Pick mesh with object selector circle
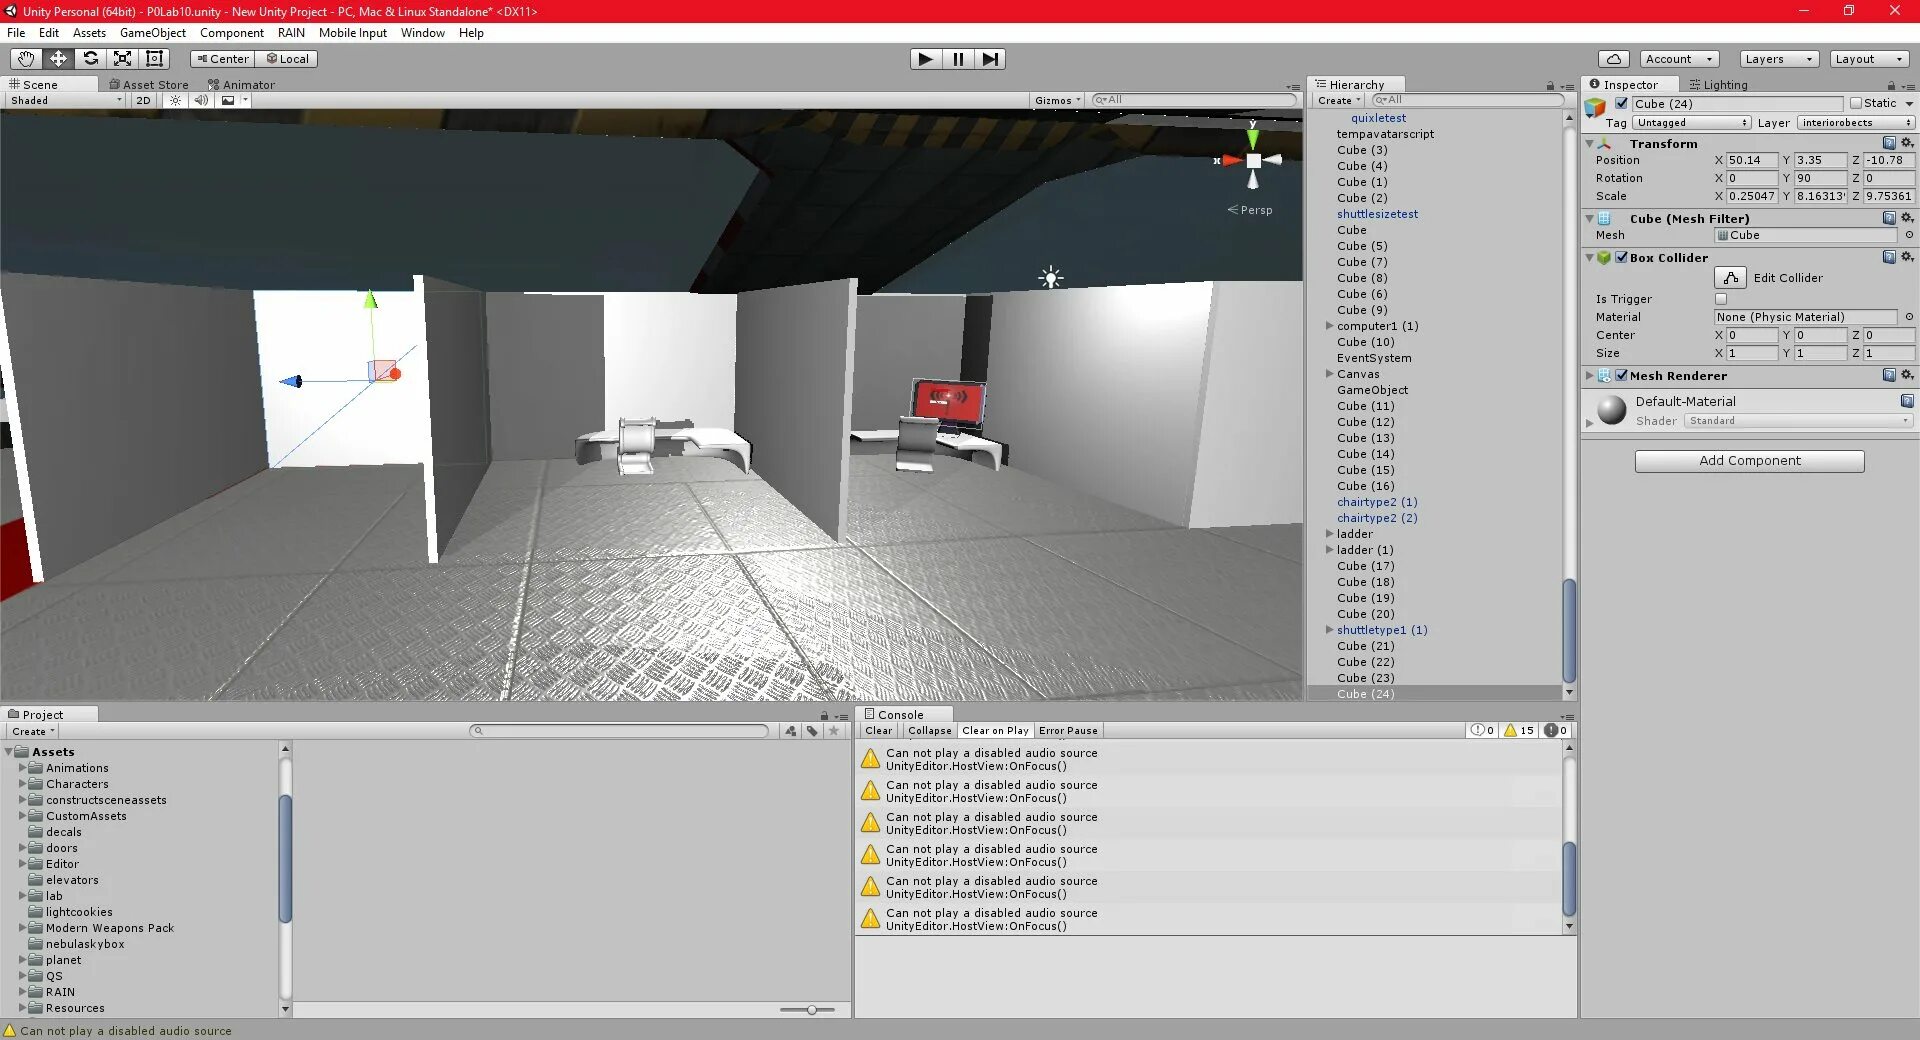 1909,235
